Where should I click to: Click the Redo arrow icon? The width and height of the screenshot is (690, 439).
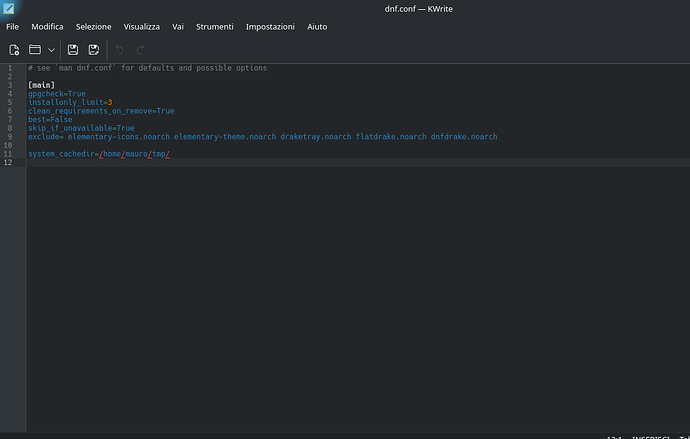pyautogui.click(x=141, y=49)
